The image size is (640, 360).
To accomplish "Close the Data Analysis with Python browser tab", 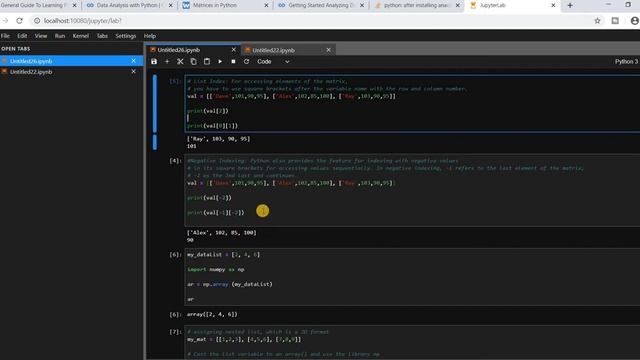I will 171,5.
